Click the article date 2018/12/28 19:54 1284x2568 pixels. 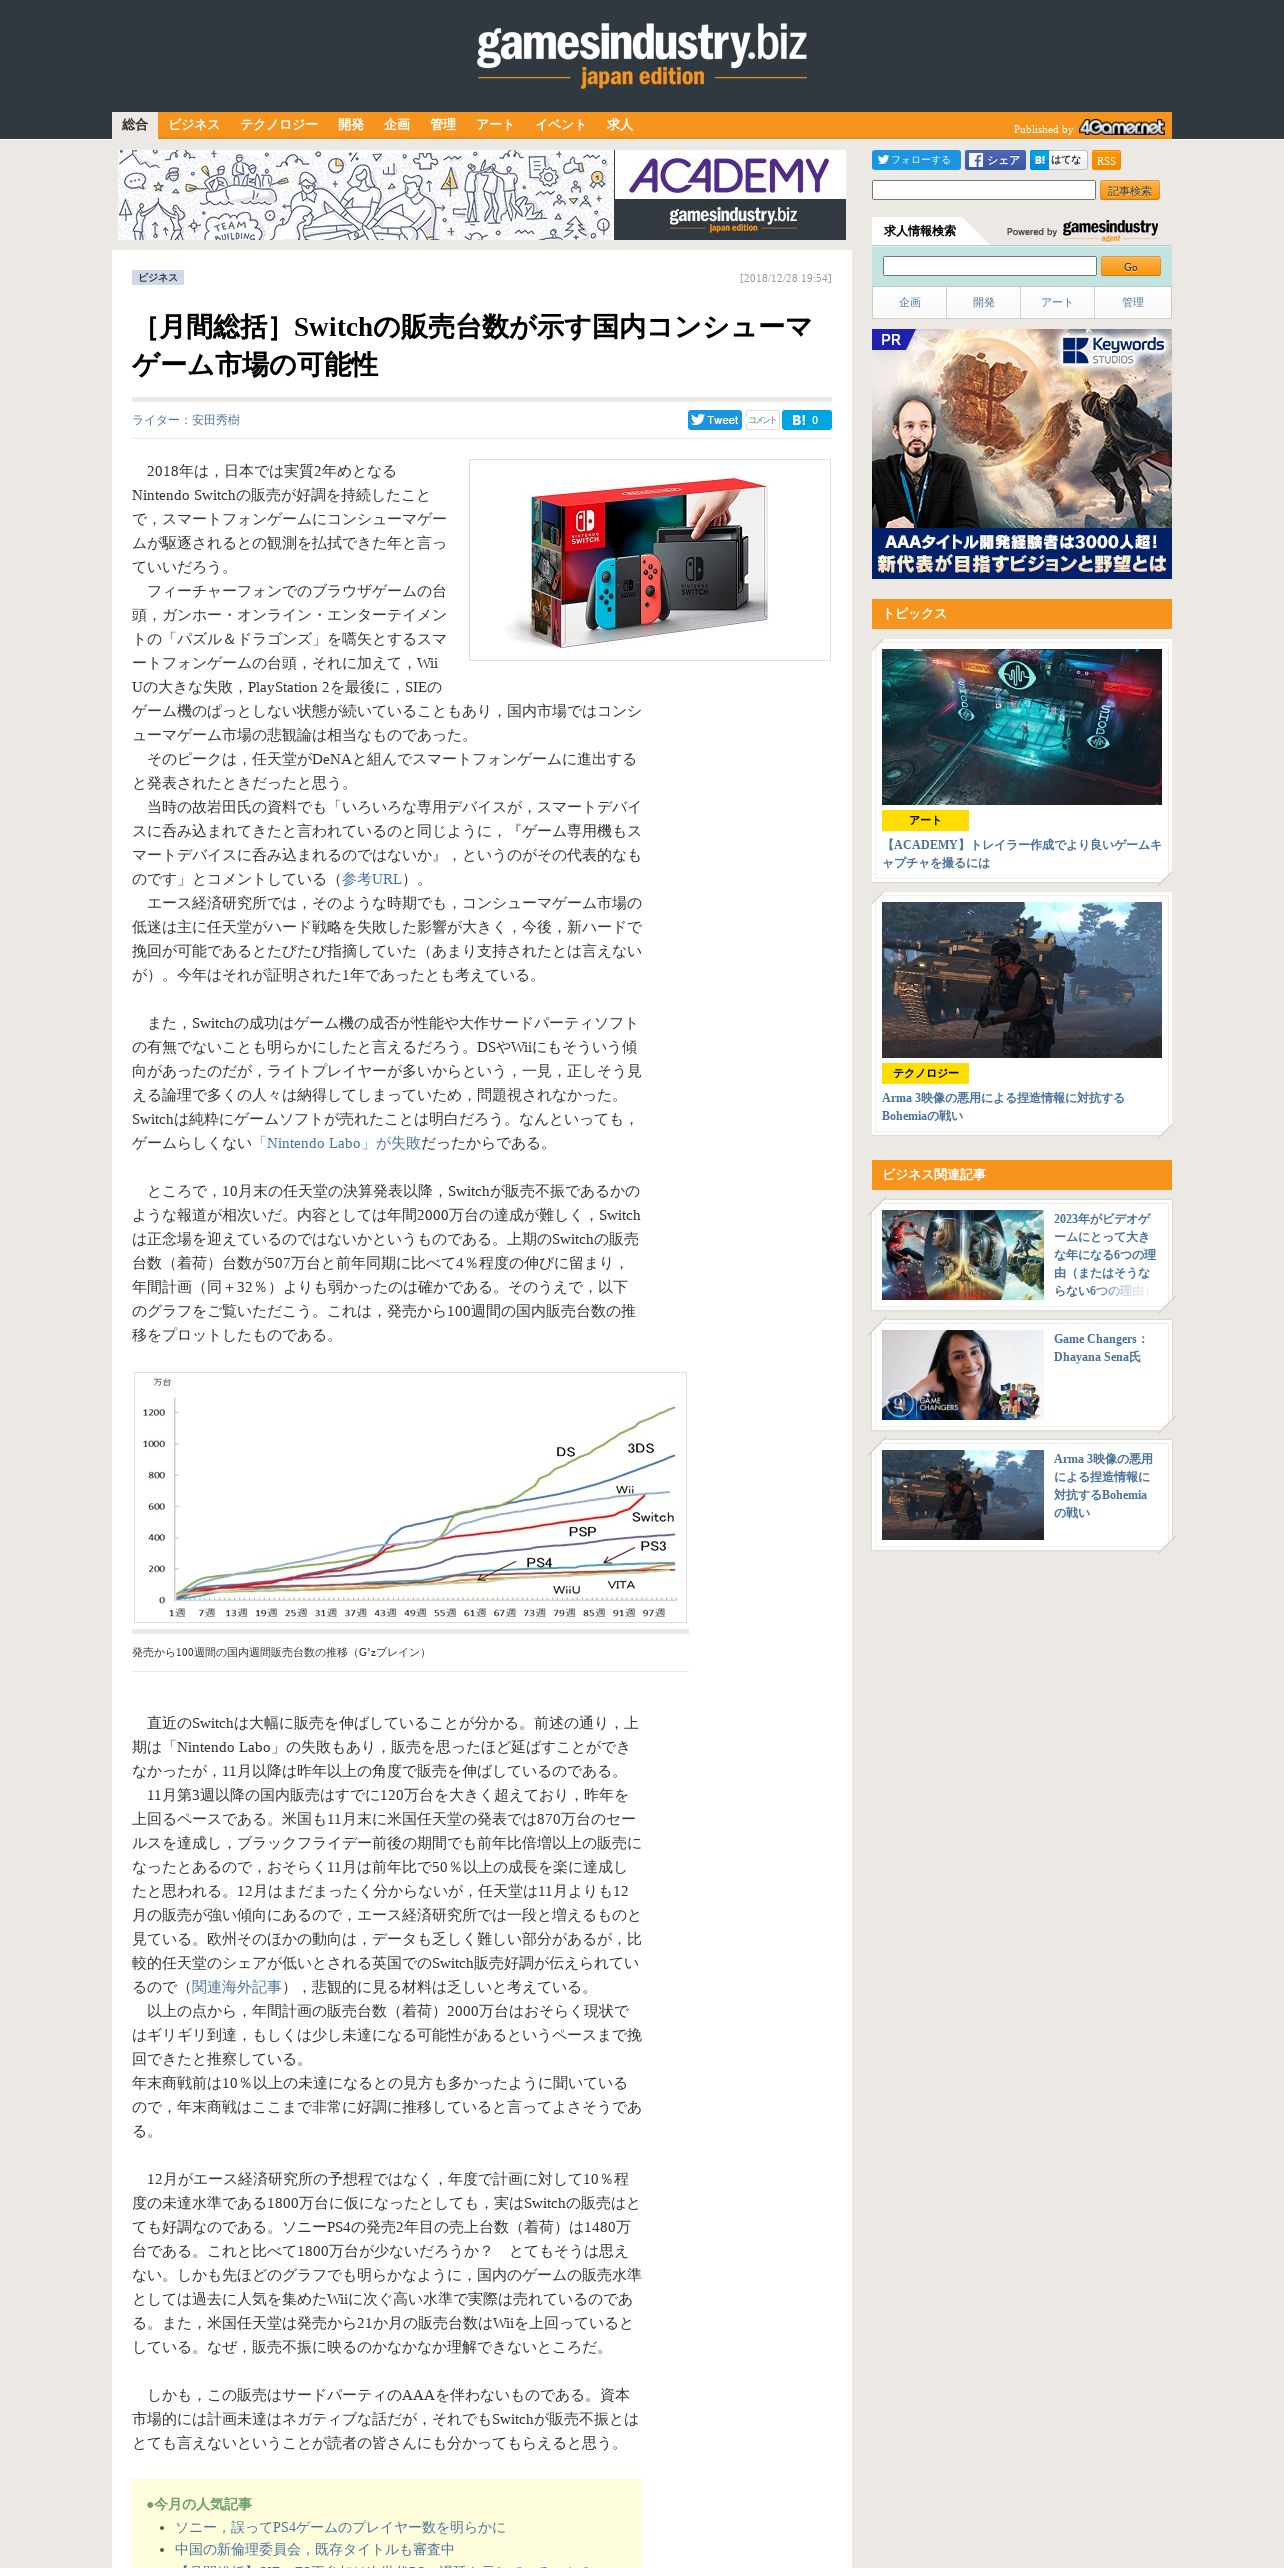[x=786, y=278]
